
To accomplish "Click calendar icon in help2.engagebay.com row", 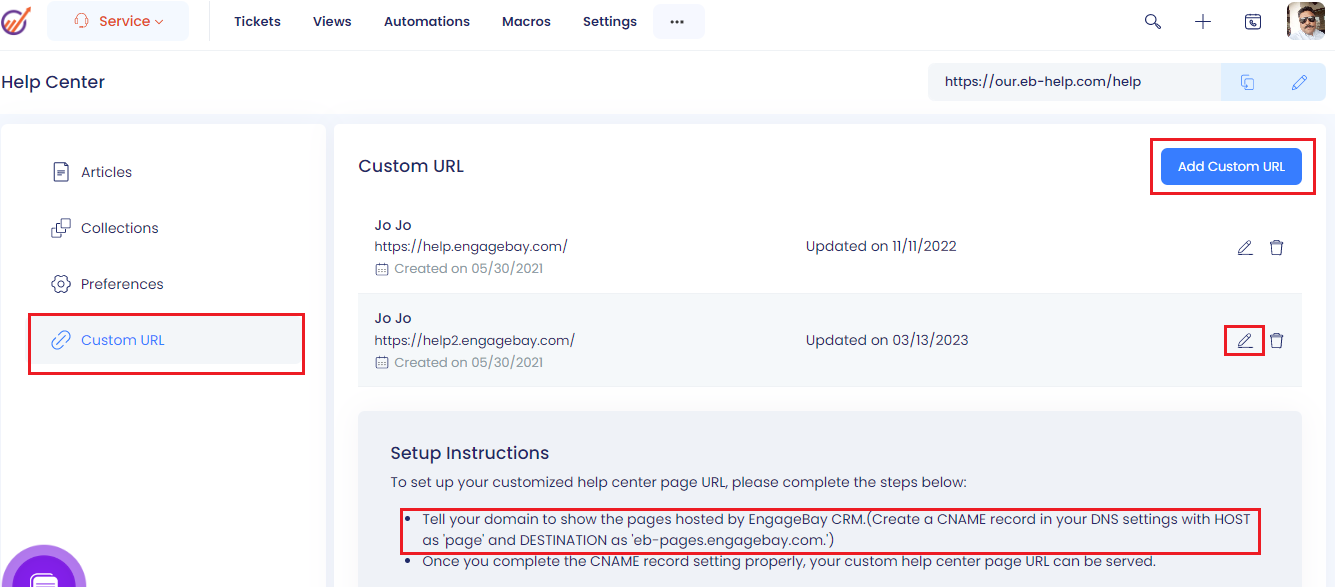I will (381, 362).
